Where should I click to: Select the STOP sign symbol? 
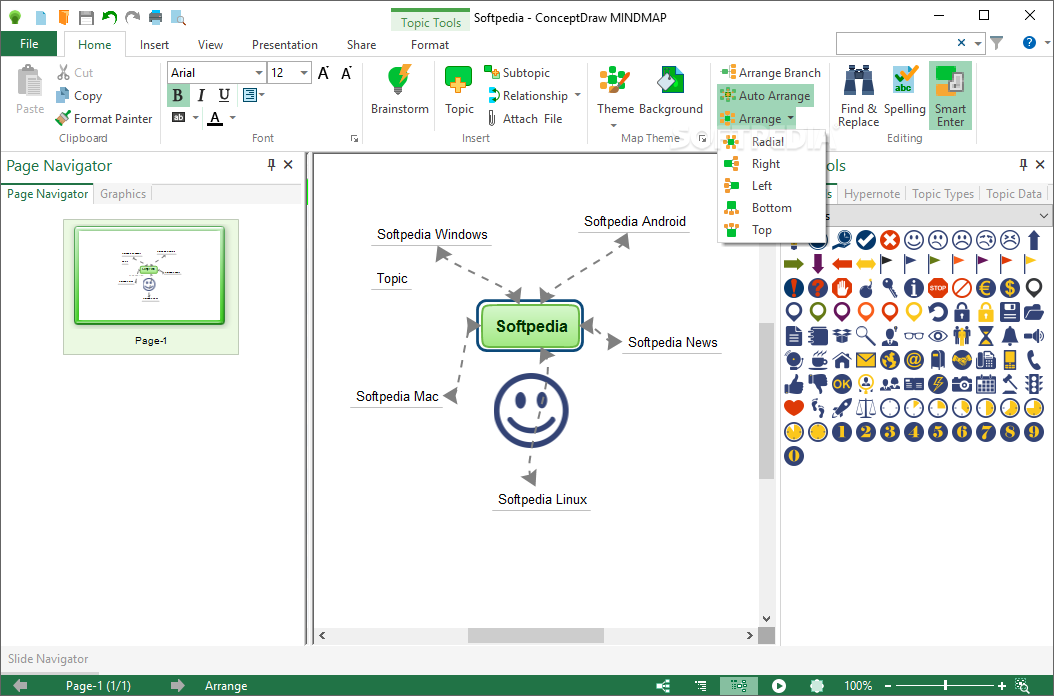click(x=938, y=288)
